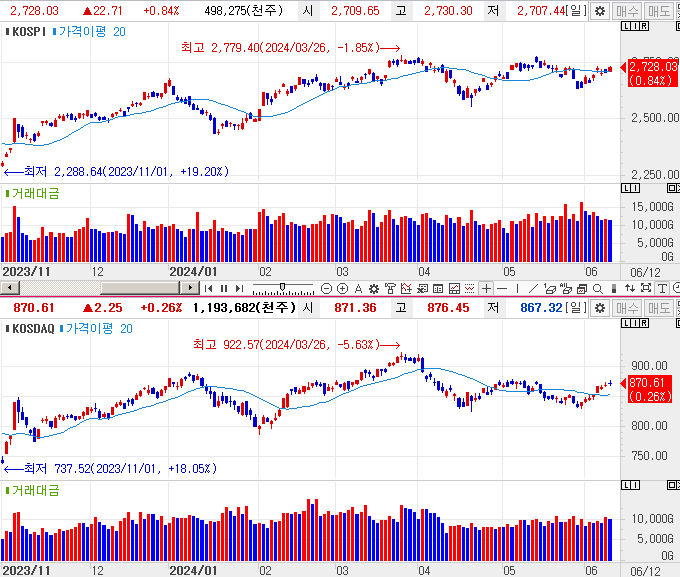Click the chart template icon with red line
The width and height of the screenshot is (680, 577).
tap(454, 288)
